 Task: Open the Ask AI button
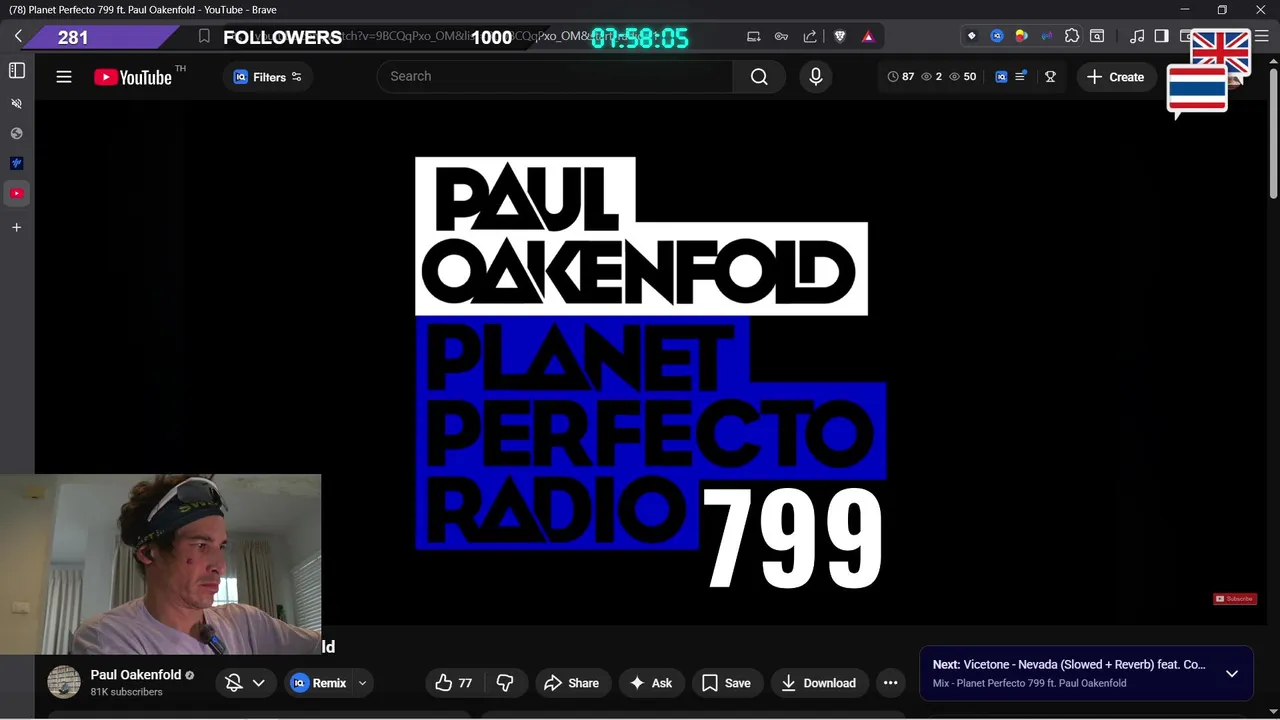(650, 683)
